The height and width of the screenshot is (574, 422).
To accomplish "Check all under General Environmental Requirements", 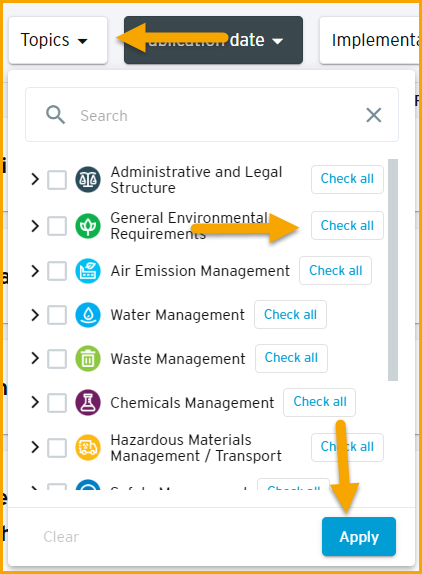I will tap(347, 226).
